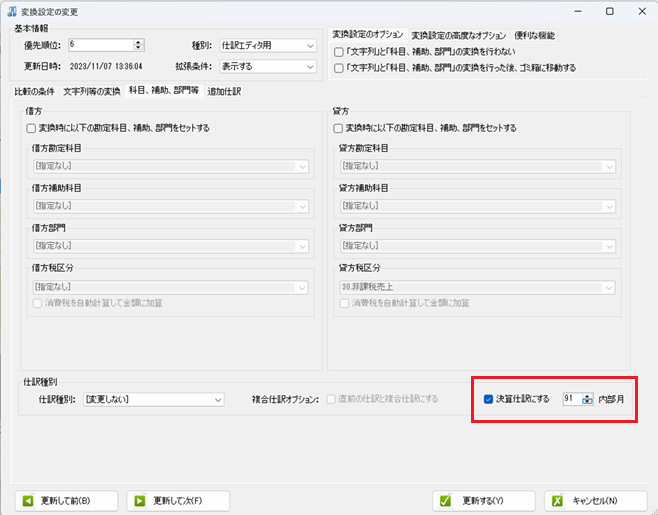Switch to the 比較の条件 tab
This screenshot has width=658, height=515.
(x=35, y=91)
